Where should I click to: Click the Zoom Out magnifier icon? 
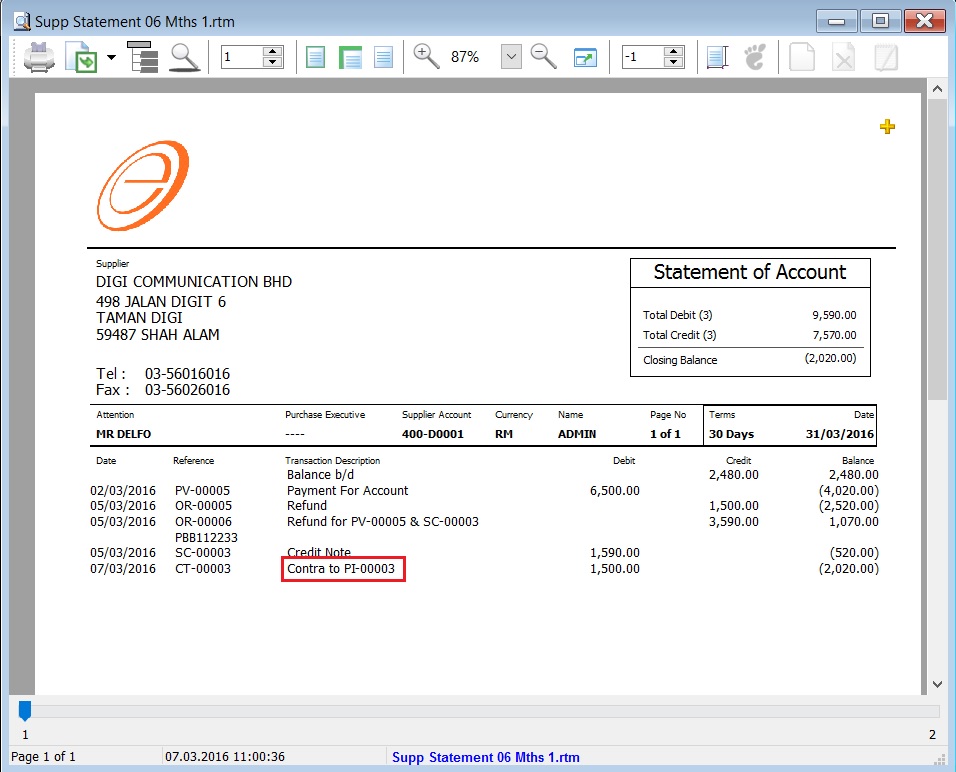point(544,57)
